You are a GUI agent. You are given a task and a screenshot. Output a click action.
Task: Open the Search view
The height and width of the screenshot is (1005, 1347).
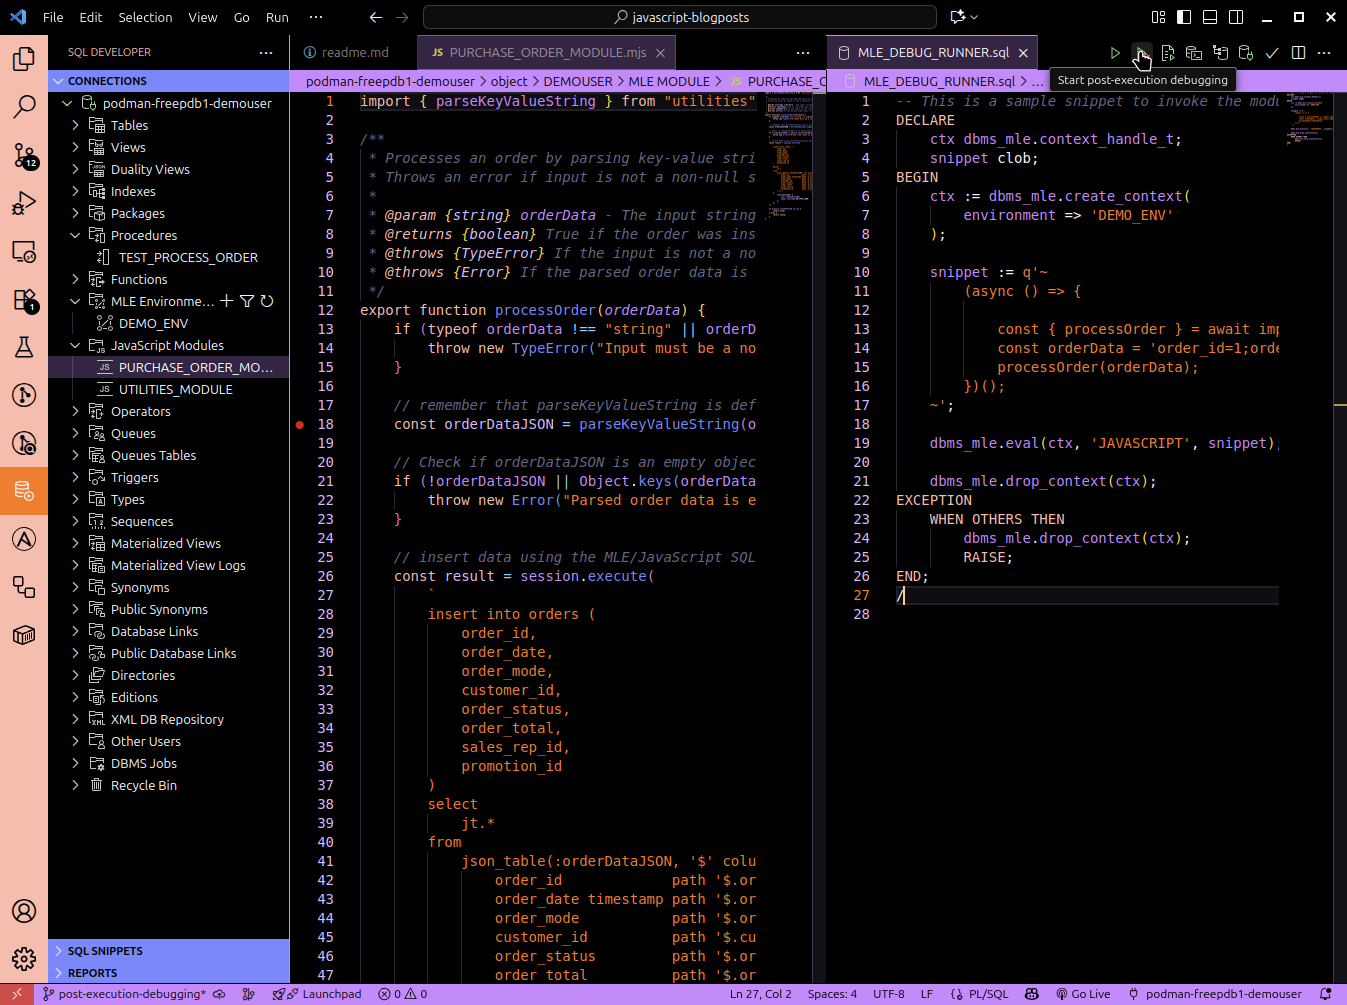pos(24,107)
